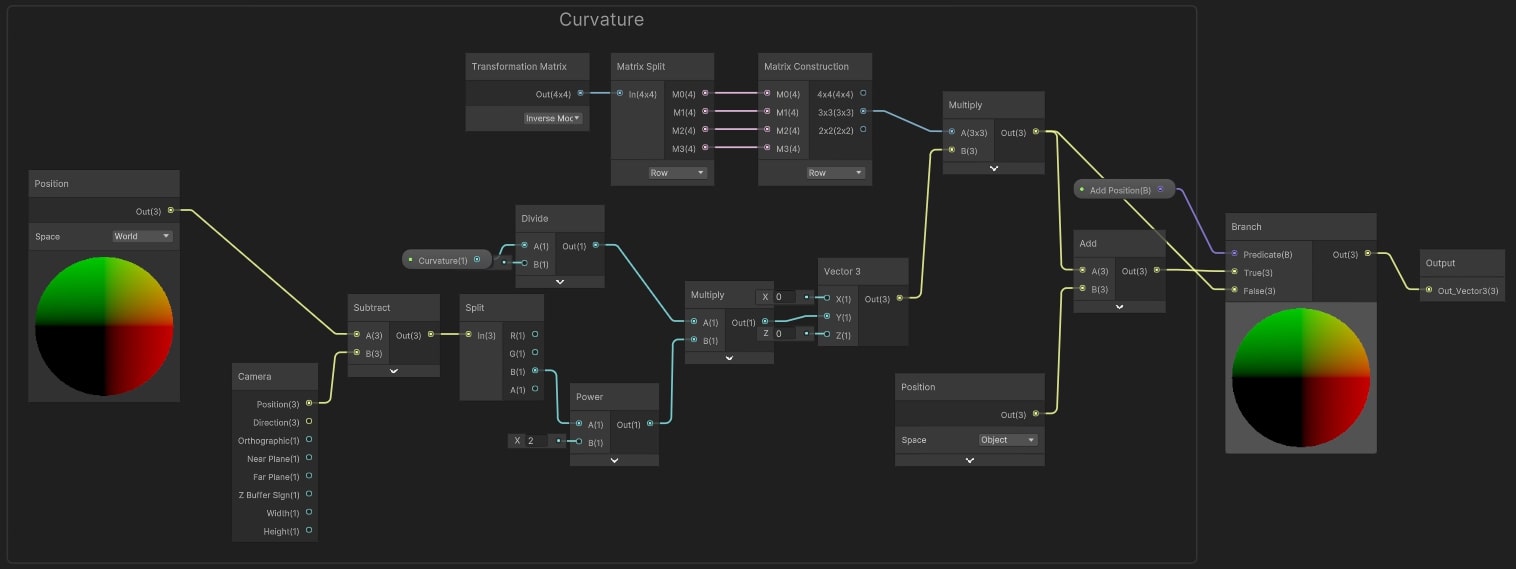Screen dimensions: 1516x569
Task: Click the Camera node's Position(3) output port
Action: pyautogui.click(x=309, y=403)
